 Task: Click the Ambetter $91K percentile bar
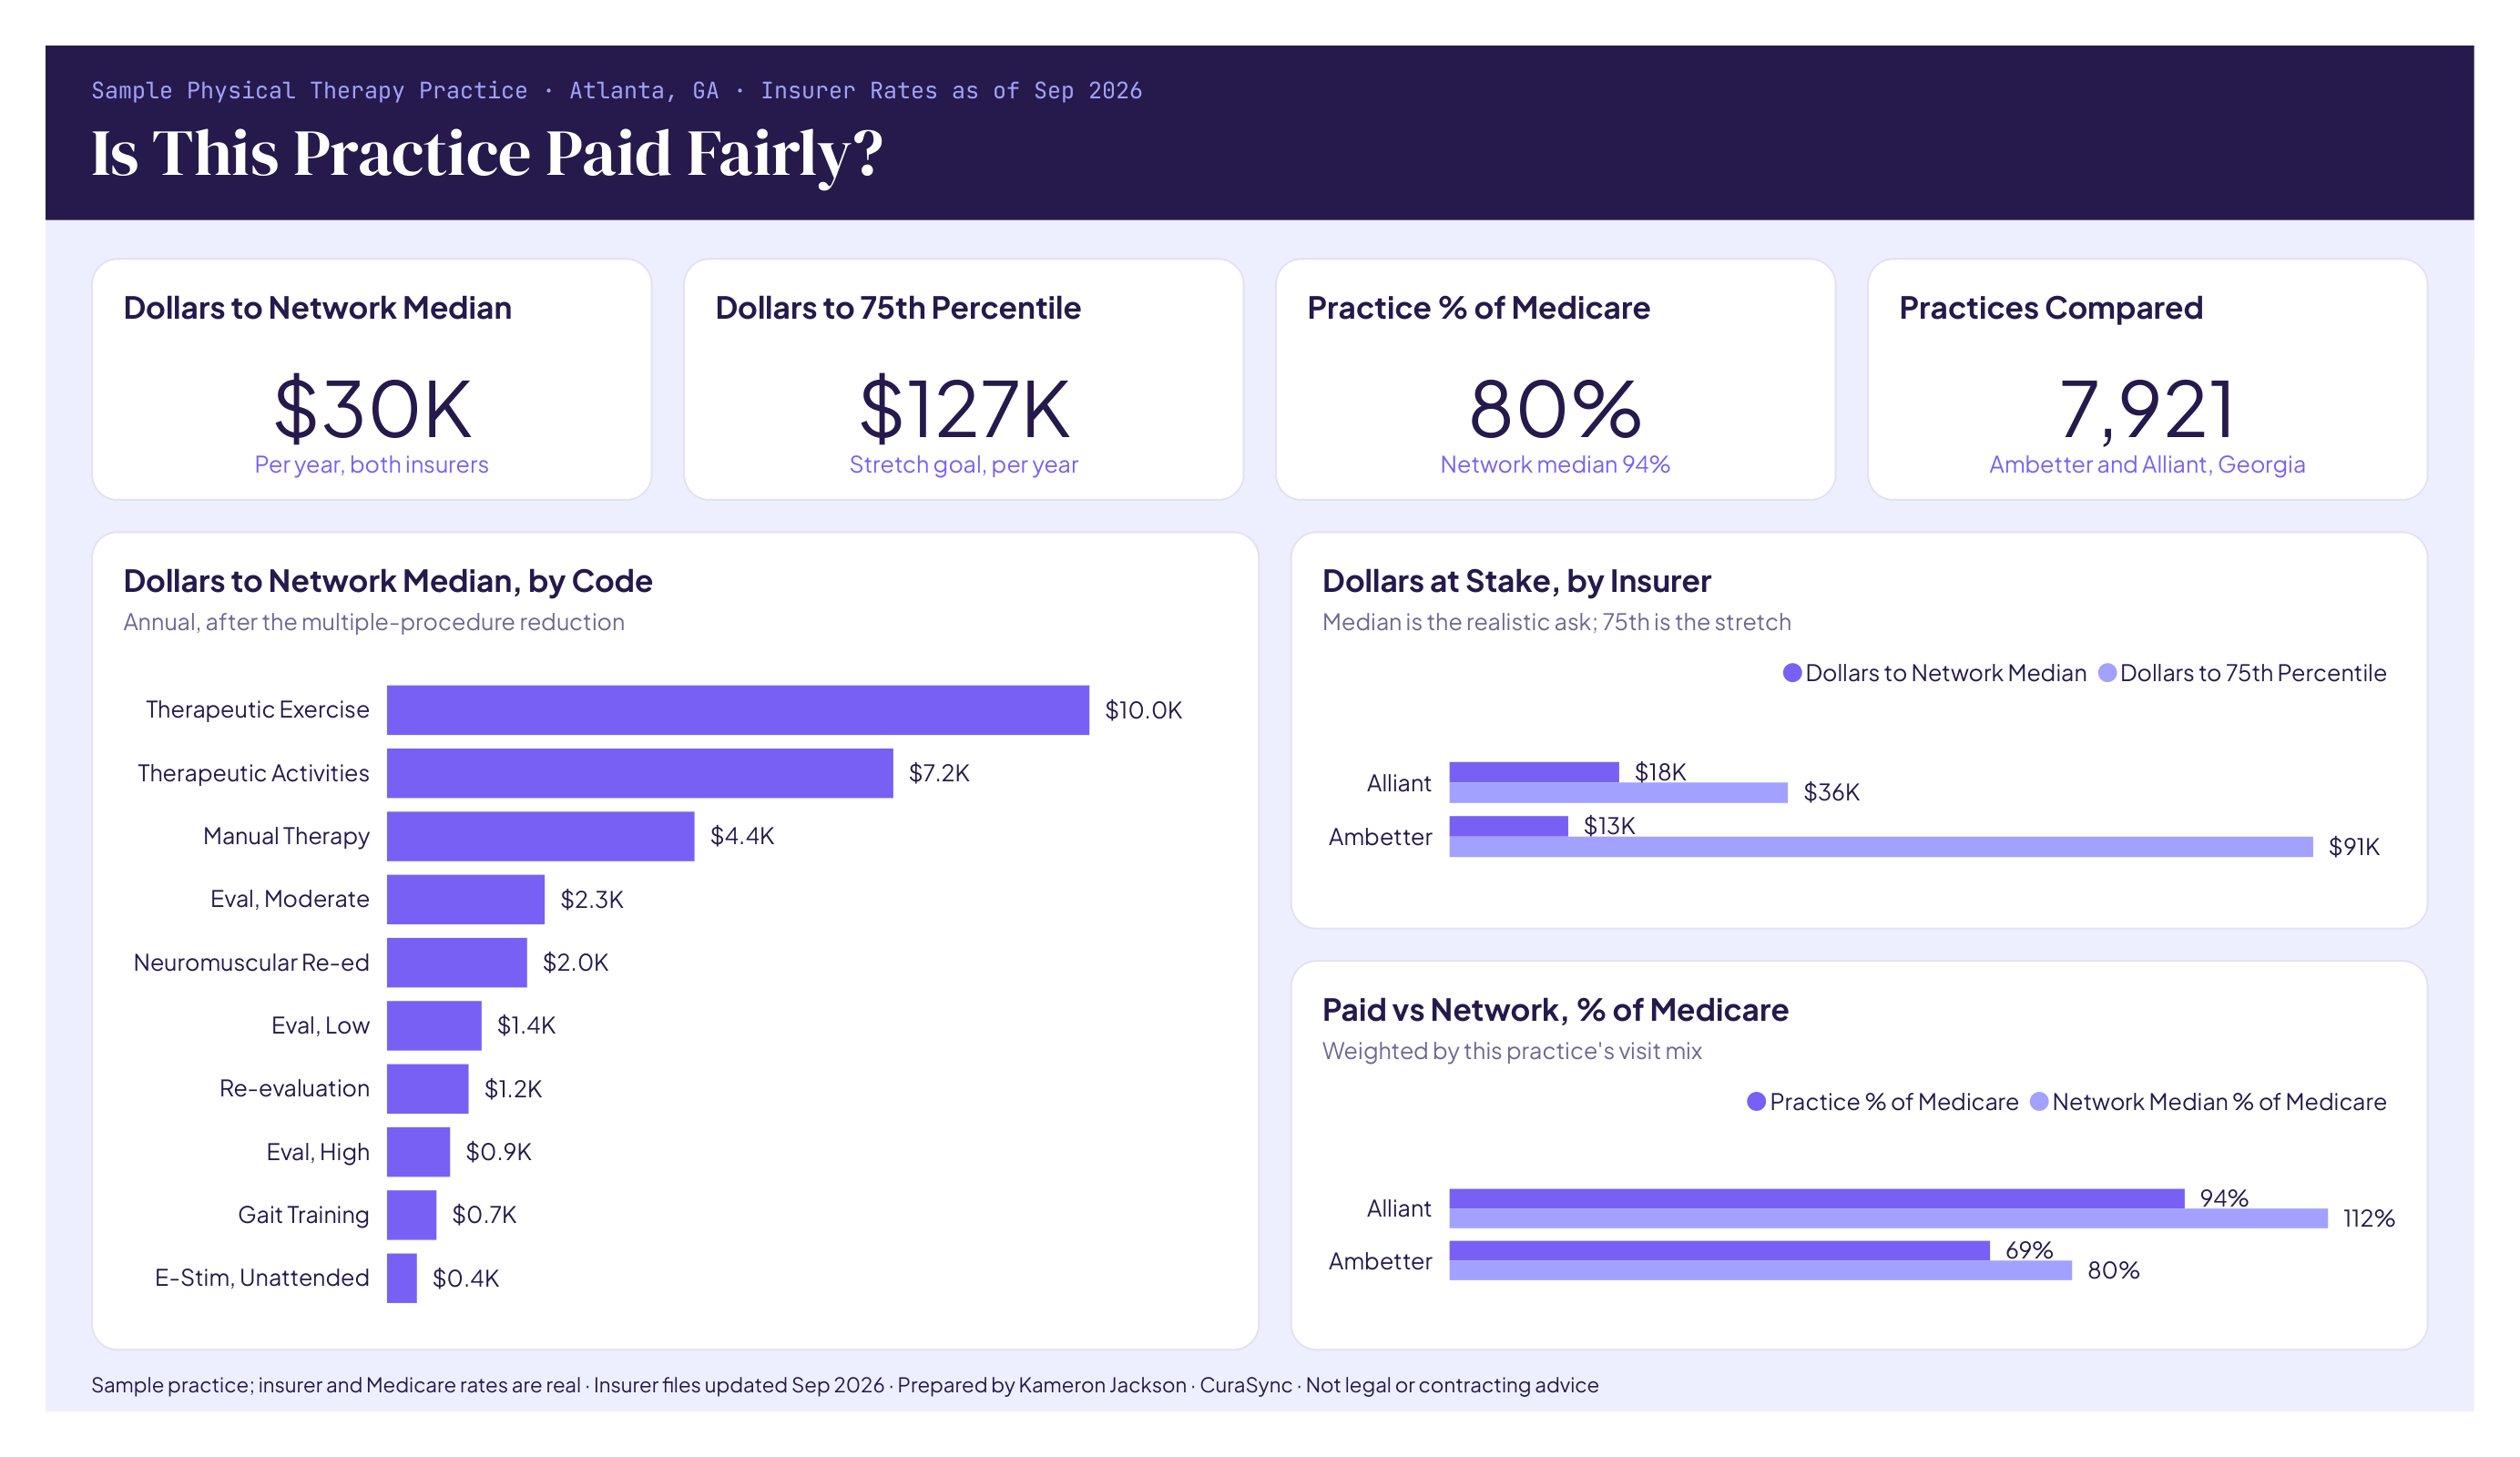click(1881, 847)
